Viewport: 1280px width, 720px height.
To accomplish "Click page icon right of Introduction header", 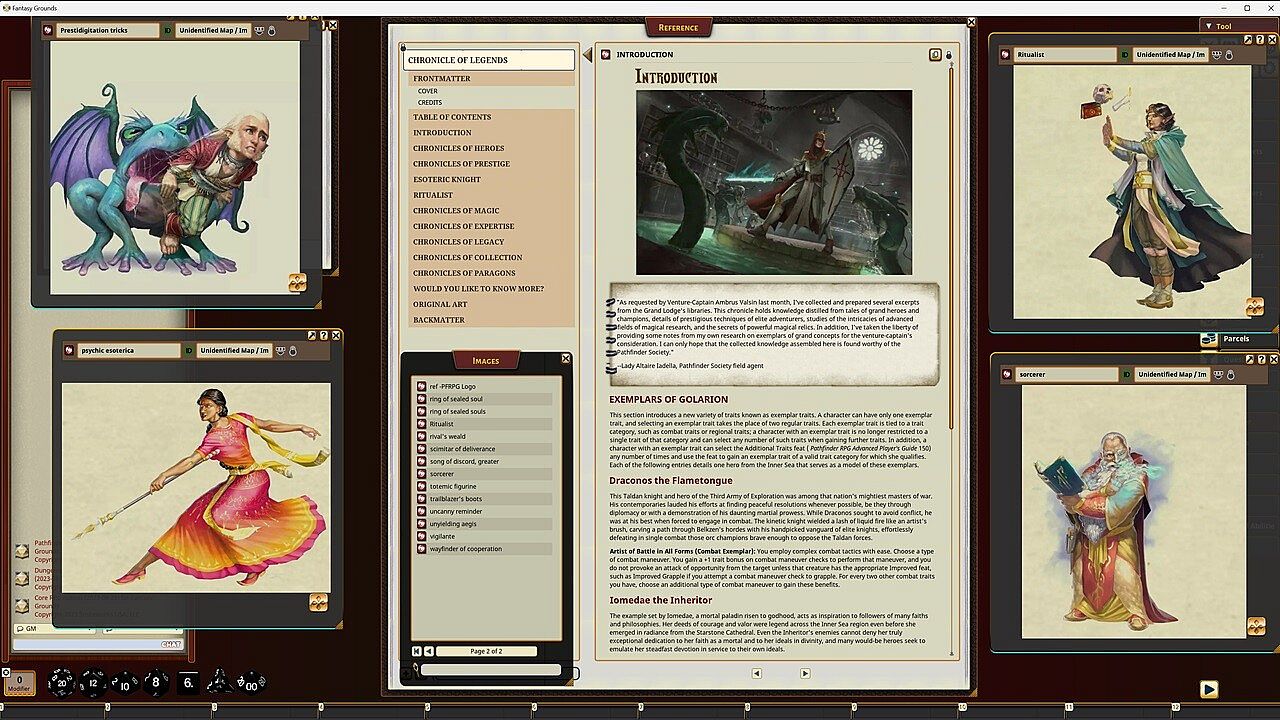I will click(x=935, y=55).
